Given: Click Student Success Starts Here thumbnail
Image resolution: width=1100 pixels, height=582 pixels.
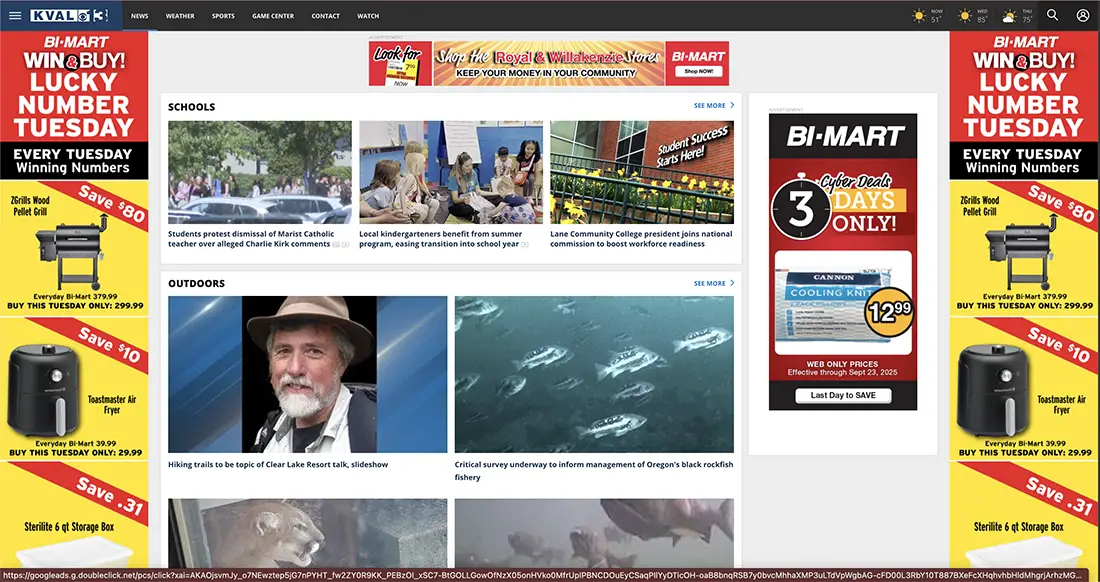Looking at the screenshot, I should coord(642,172).
